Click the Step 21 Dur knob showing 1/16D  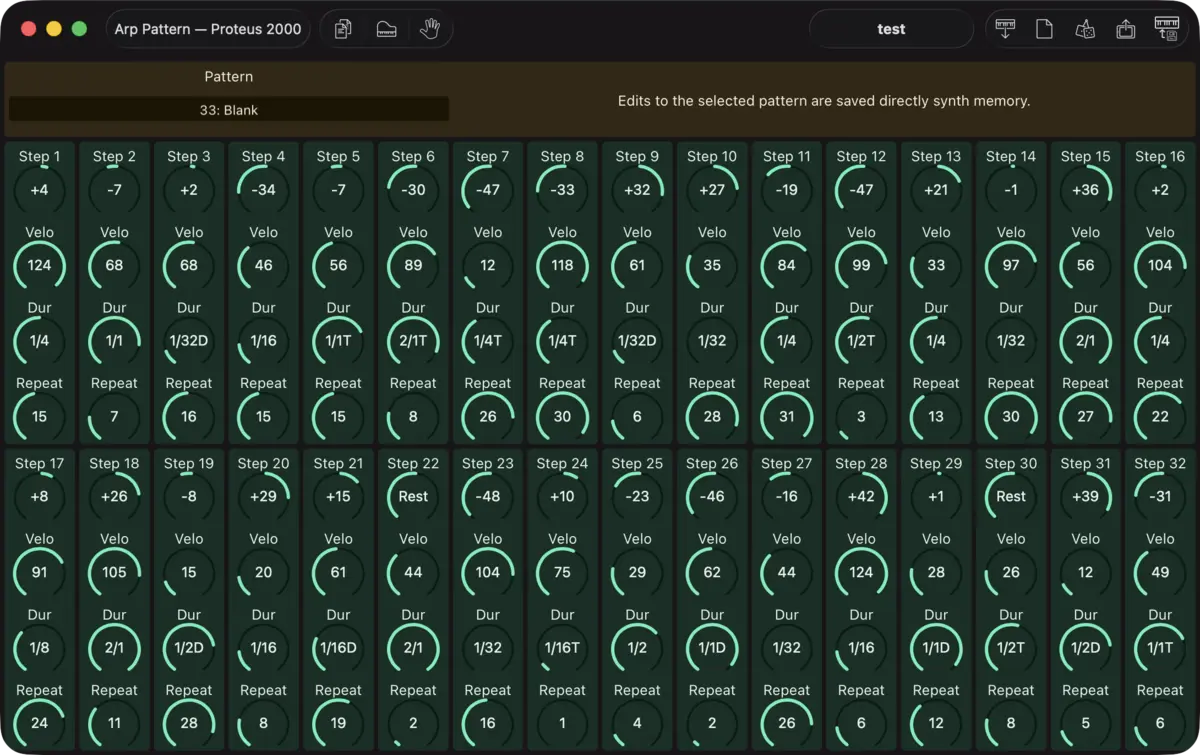tap(338, 648)
